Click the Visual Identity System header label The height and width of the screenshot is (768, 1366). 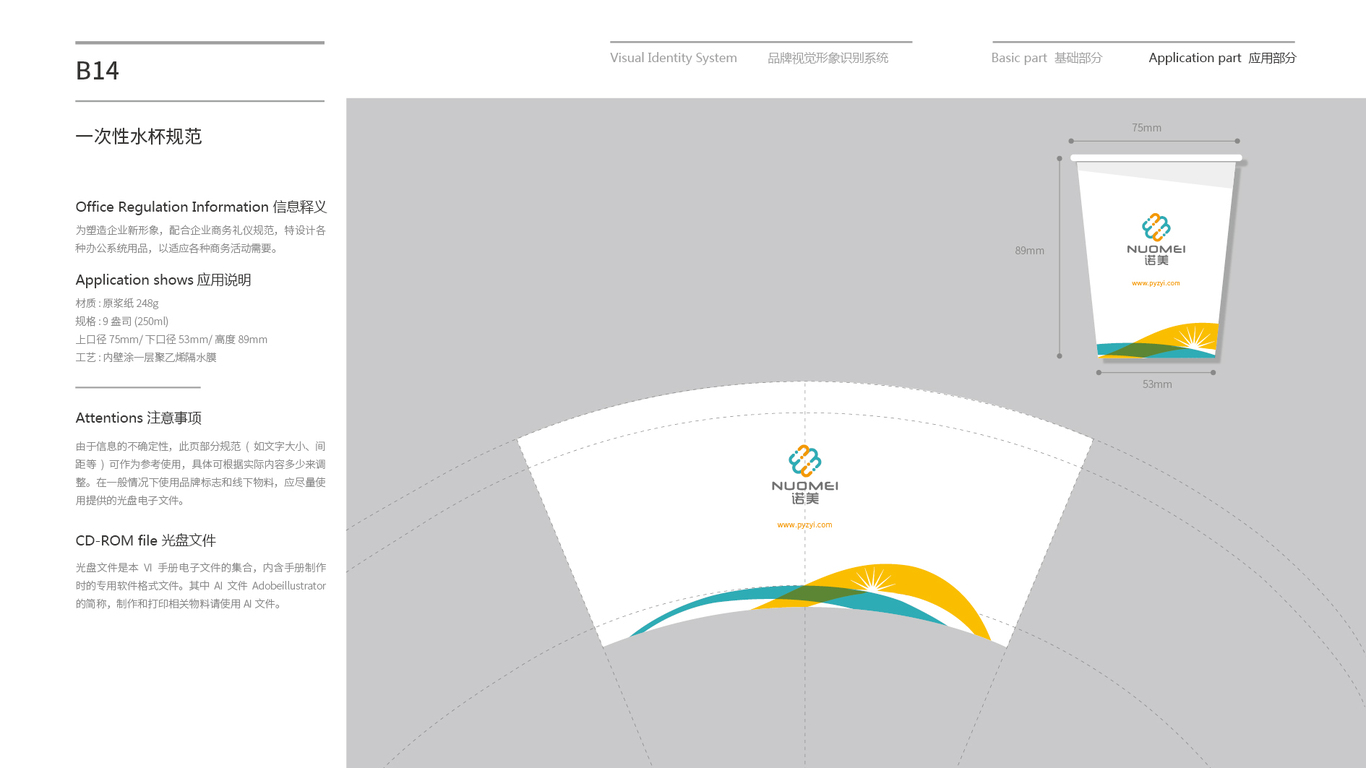coord(673,58)
